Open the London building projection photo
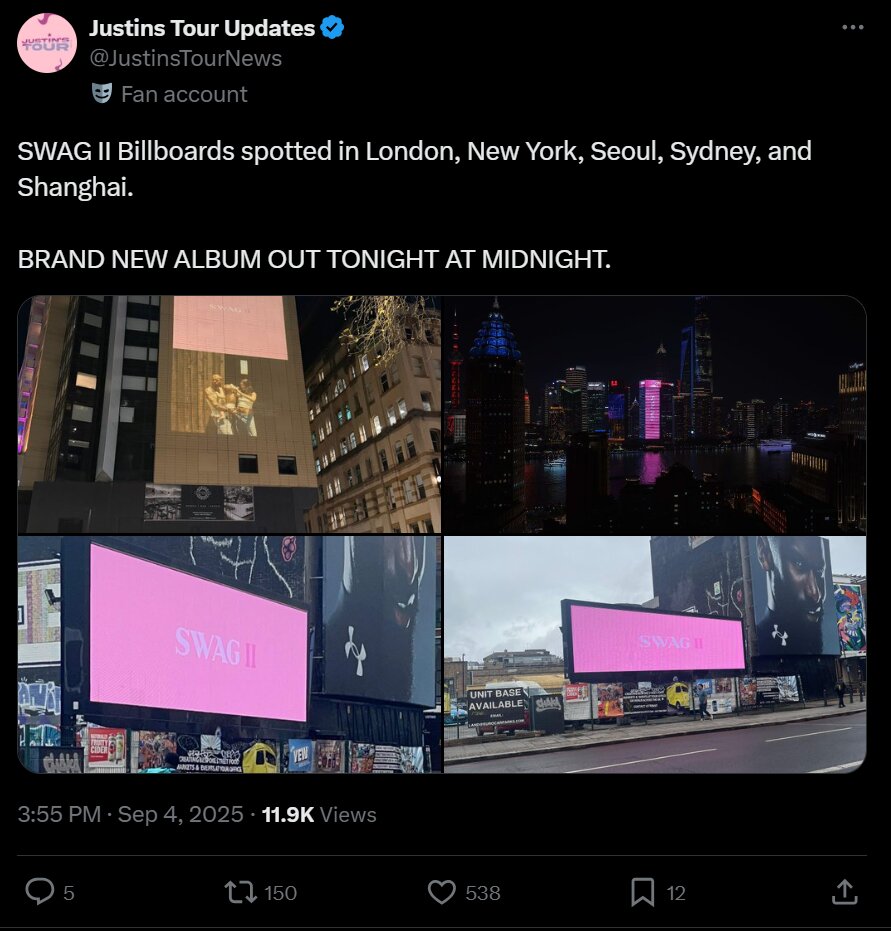Screen dimensions: 891x931 [x=229, y=414]
